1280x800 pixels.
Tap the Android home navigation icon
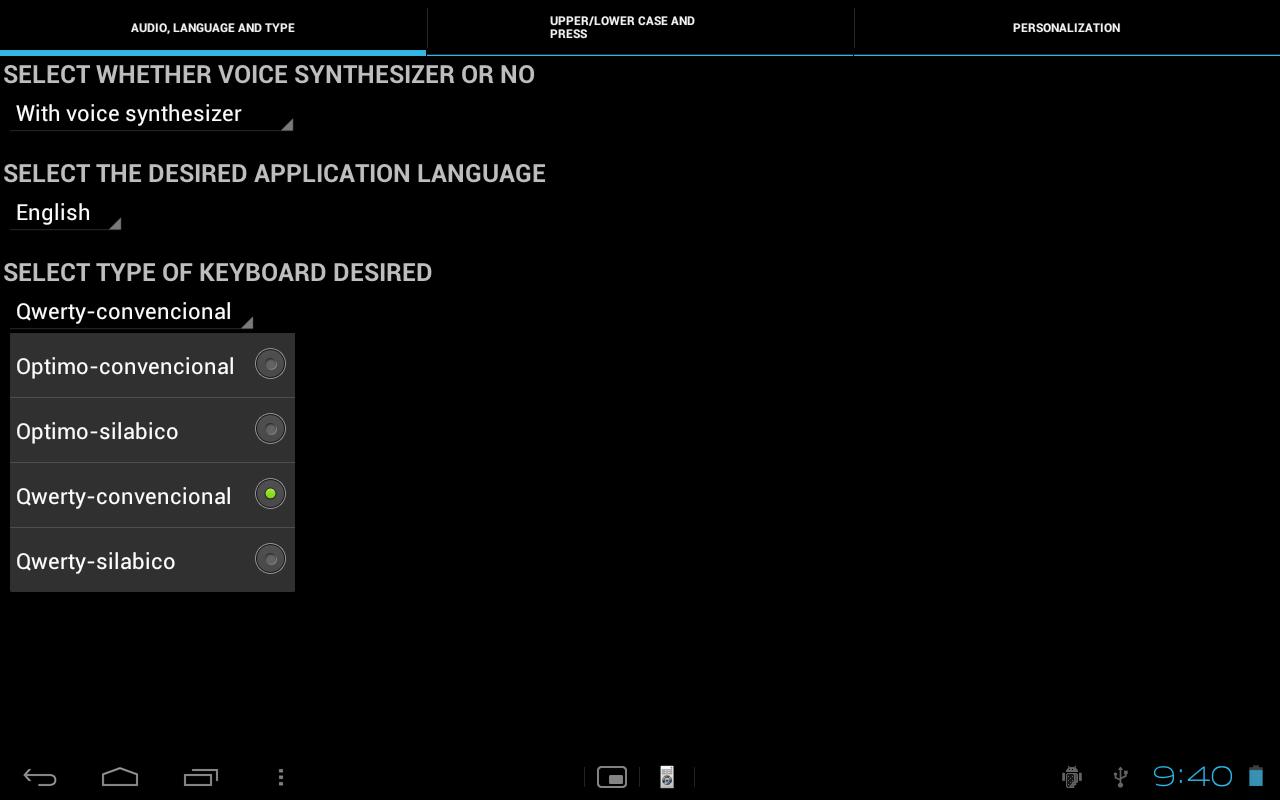(120, 777)
